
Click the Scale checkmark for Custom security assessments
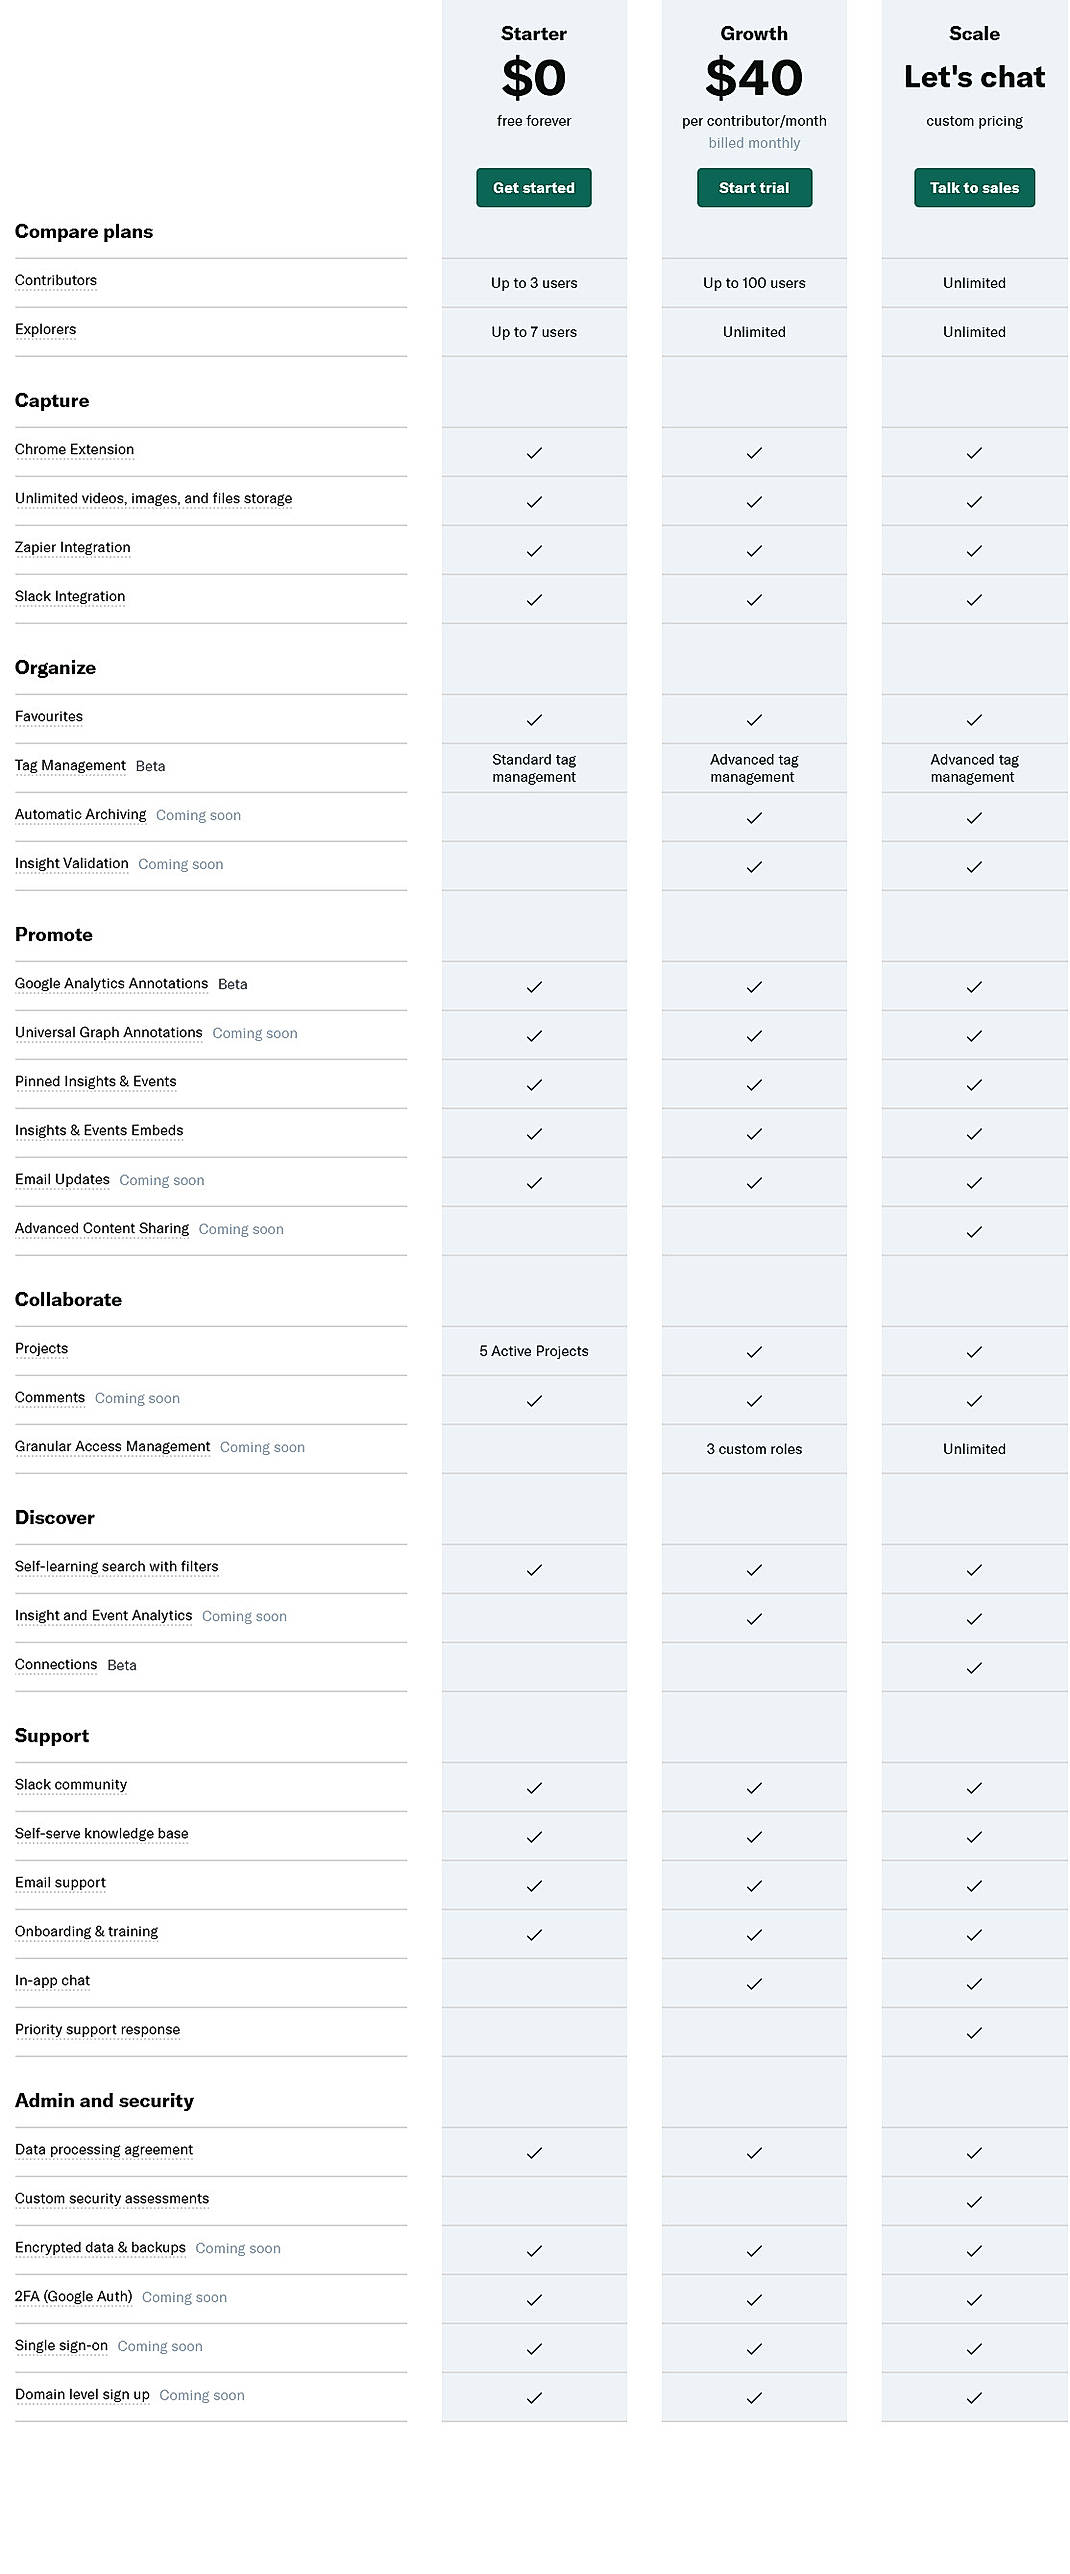point(973,2200)
